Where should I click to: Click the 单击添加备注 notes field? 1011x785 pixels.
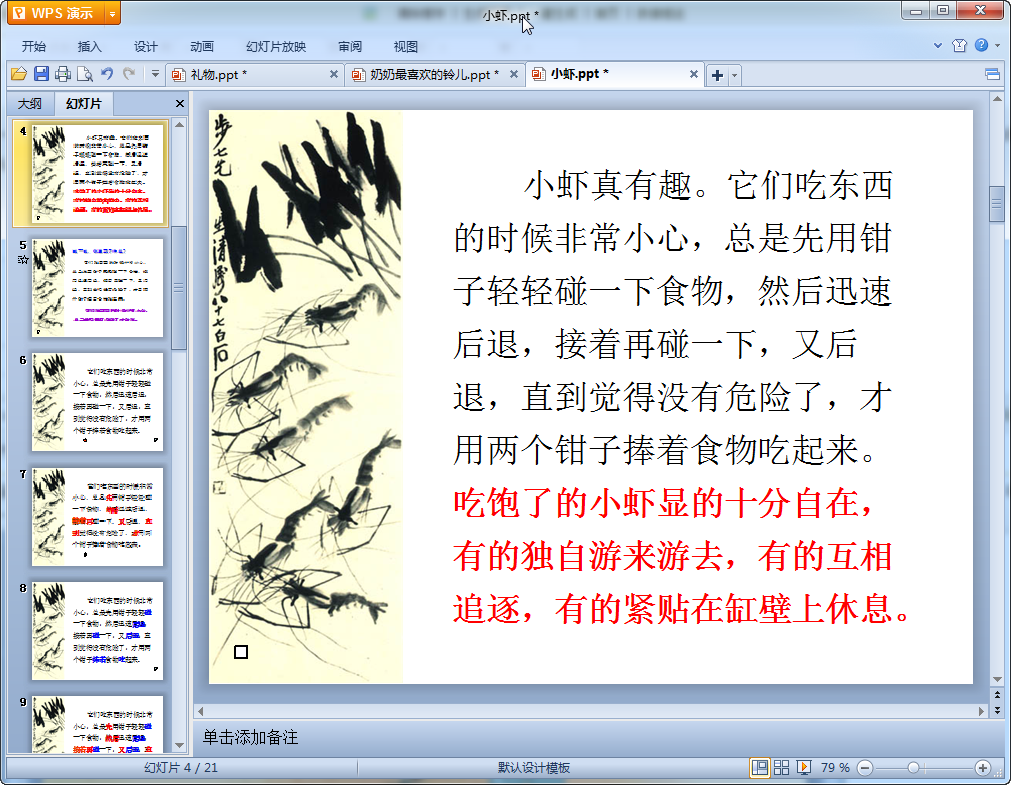pos(591,737)
